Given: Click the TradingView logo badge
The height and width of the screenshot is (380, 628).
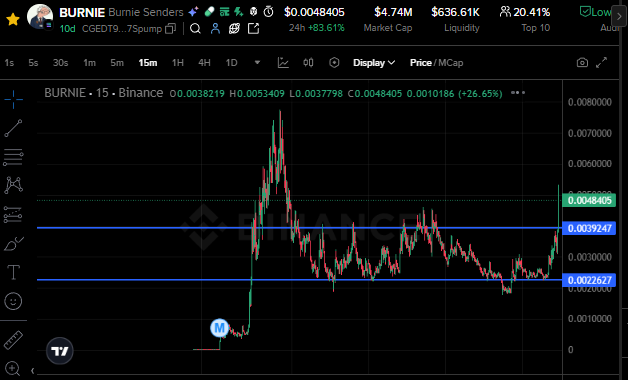Looking at the screenshot, I should 60,351.
